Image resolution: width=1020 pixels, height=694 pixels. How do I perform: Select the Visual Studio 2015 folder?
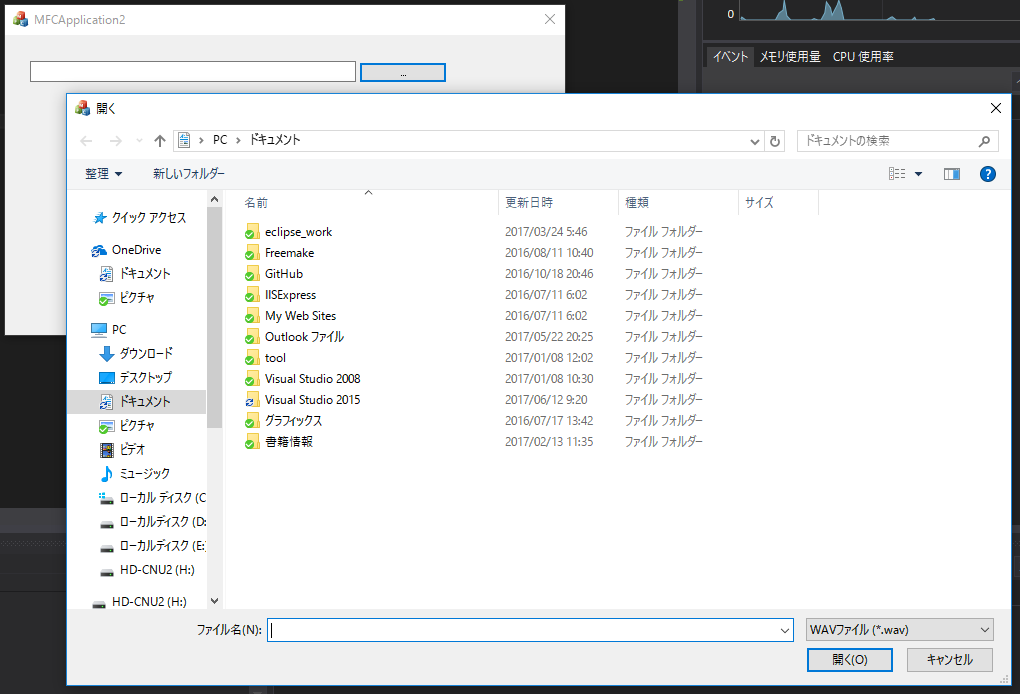pyautogui.click(x=312, y=399)
